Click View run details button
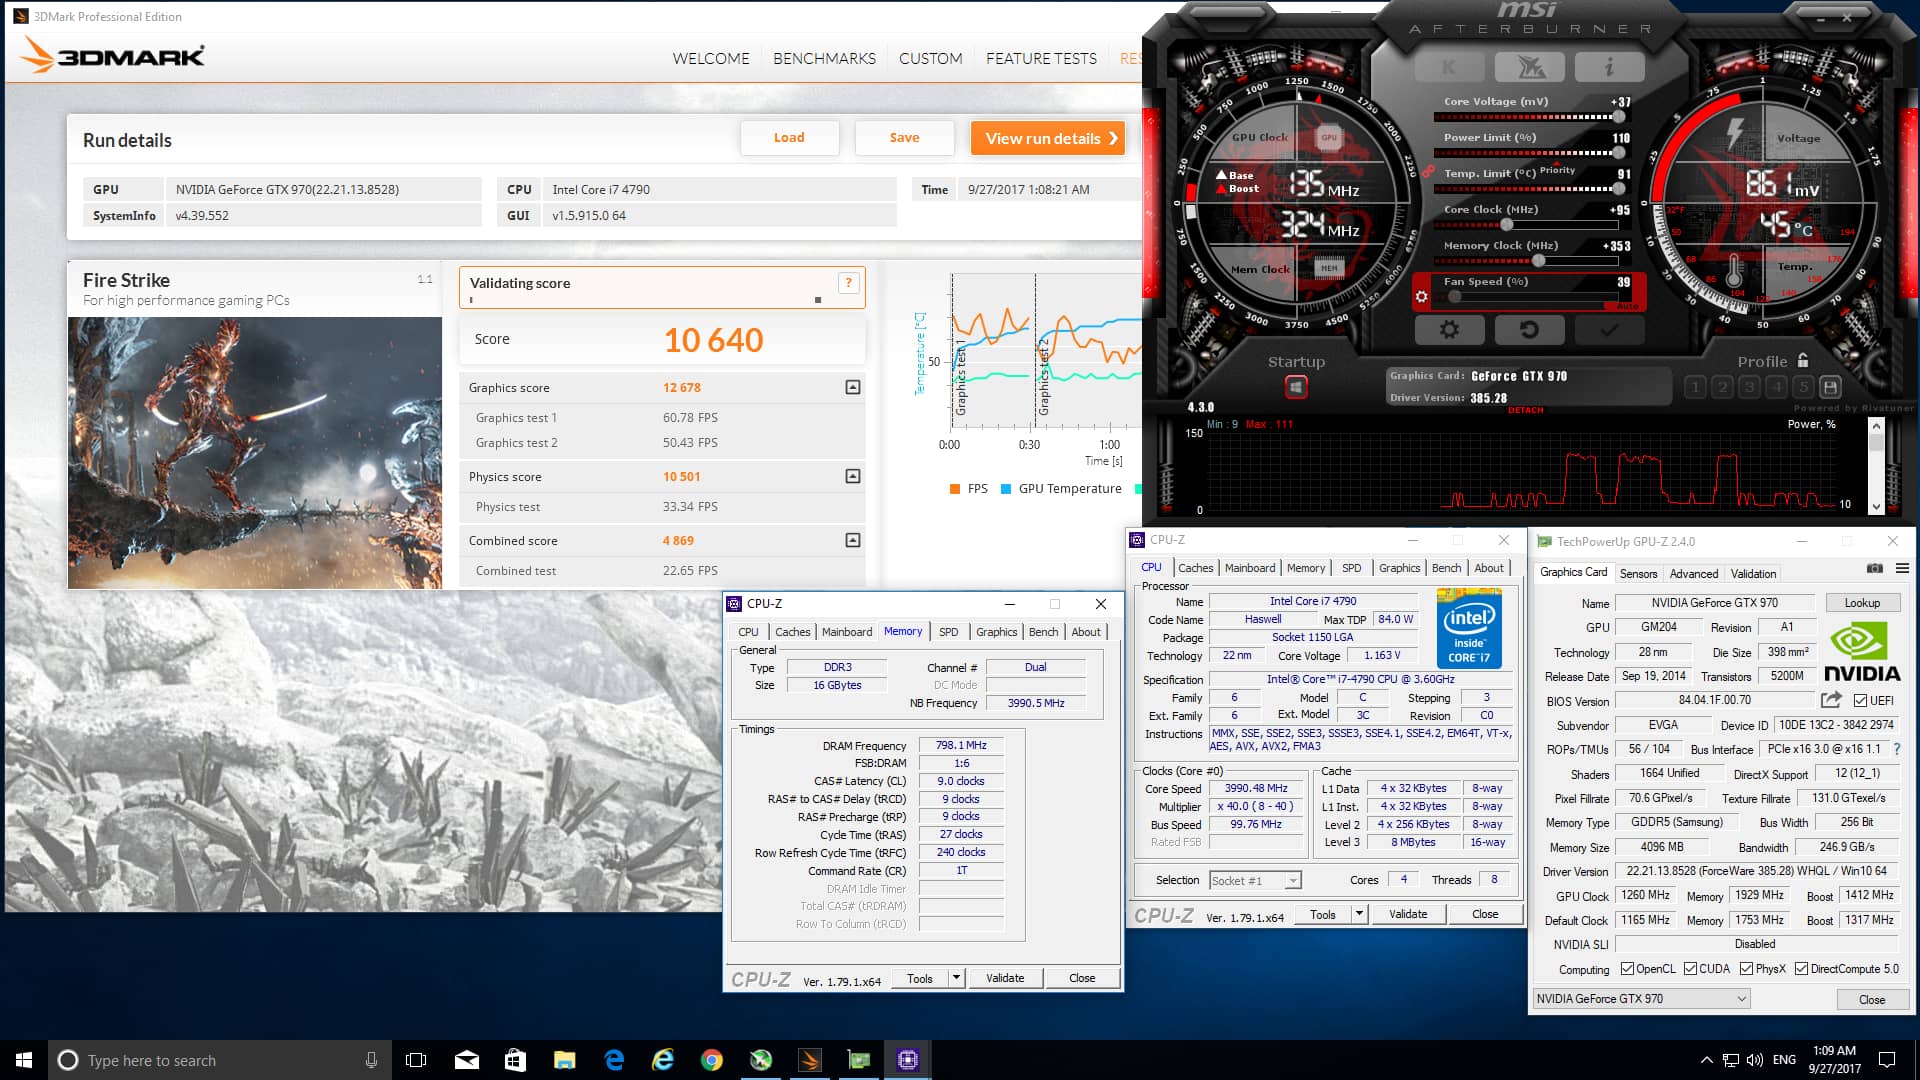Image resolution: width=1920 pixels, height=1080 pixels. (1048, 138)
